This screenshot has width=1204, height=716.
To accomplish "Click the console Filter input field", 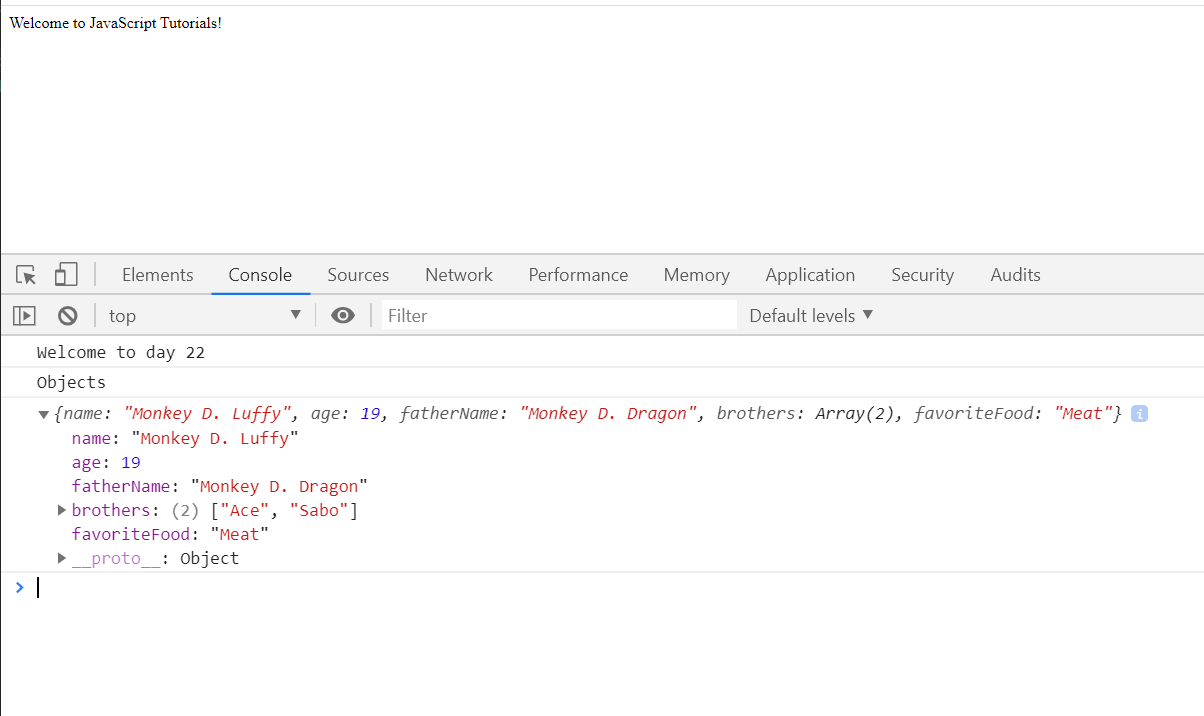I will (x=559, y=316).
